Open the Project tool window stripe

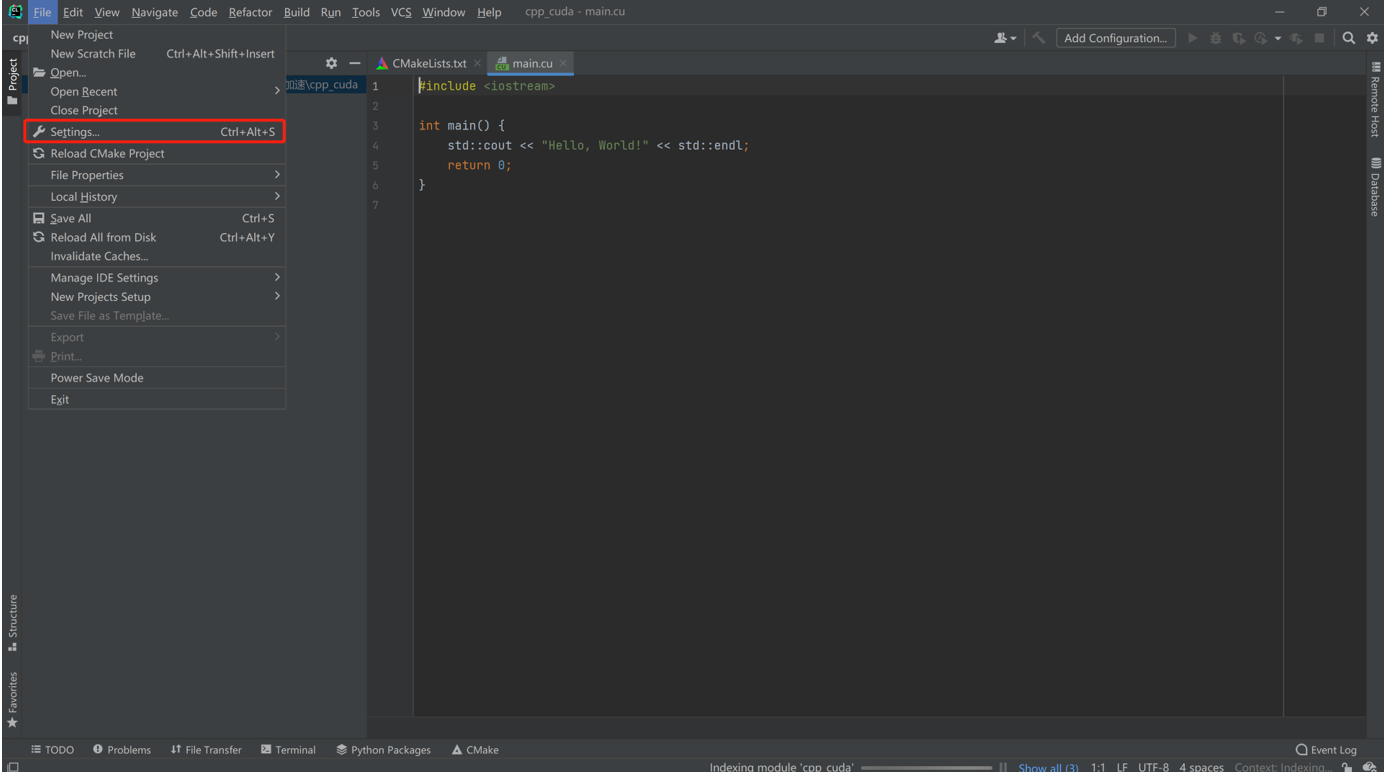coord(12,82)
